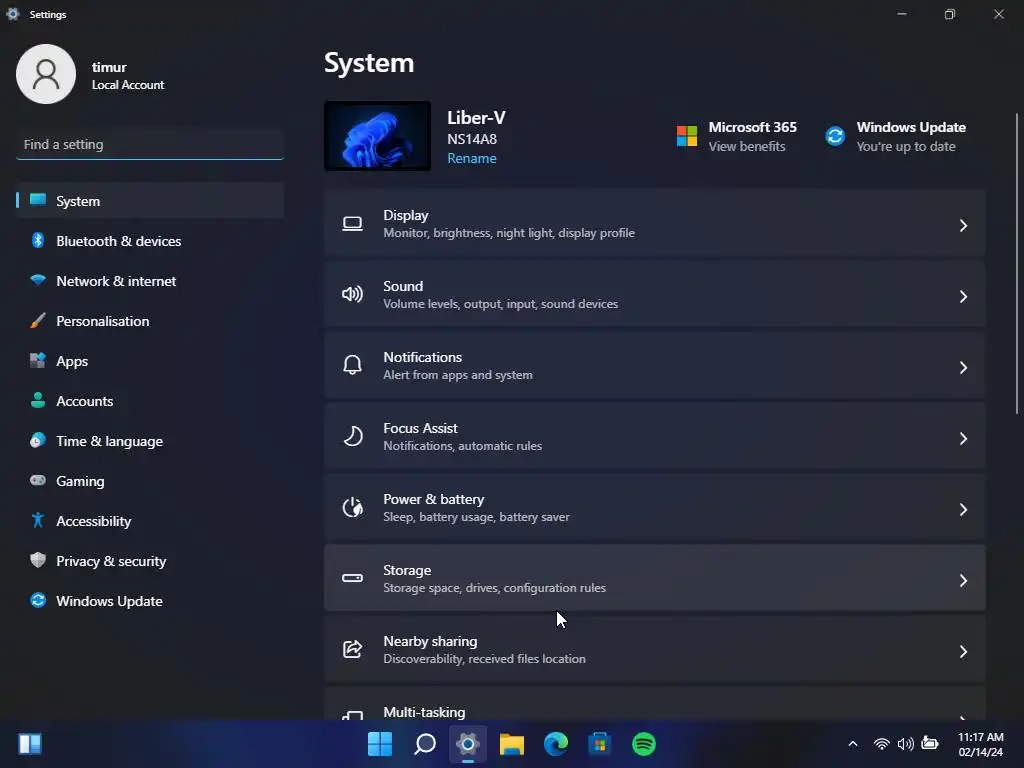Click the Accessibility figure icon in sidebar
1024x768 pixels.
[38, 520]
